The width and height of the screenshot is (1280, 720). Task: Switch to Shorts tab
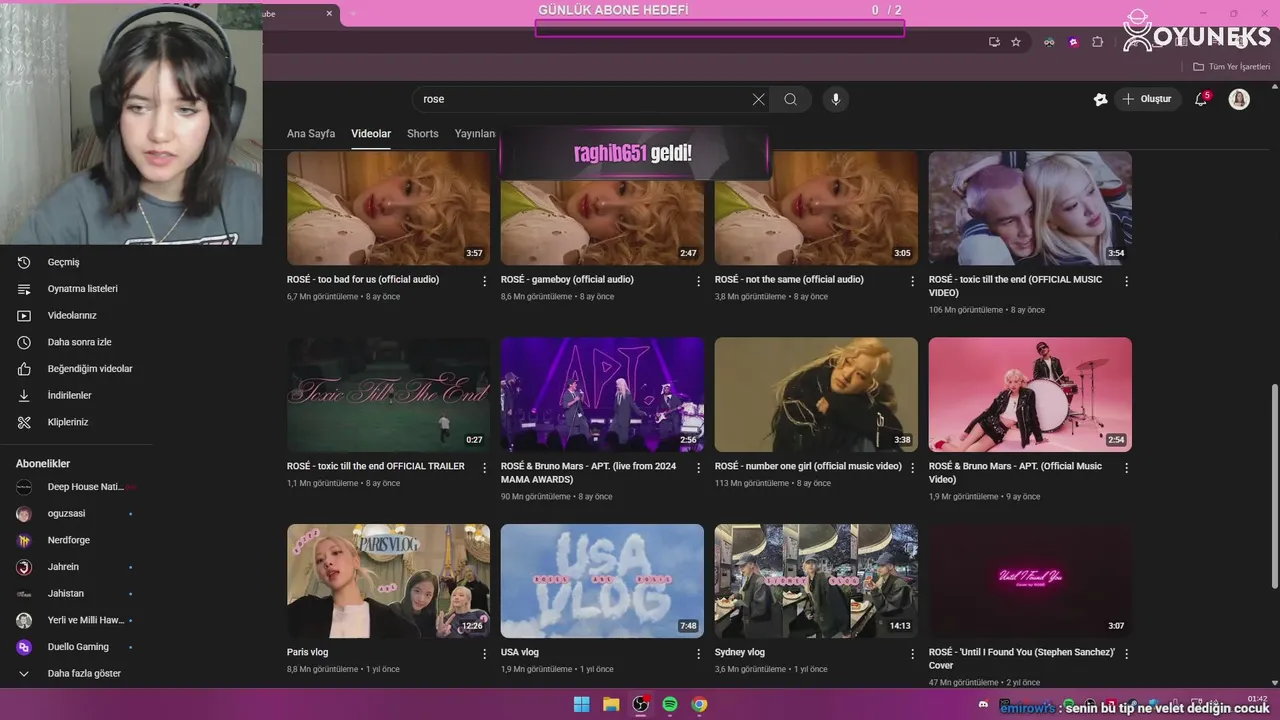coord(423,134)
